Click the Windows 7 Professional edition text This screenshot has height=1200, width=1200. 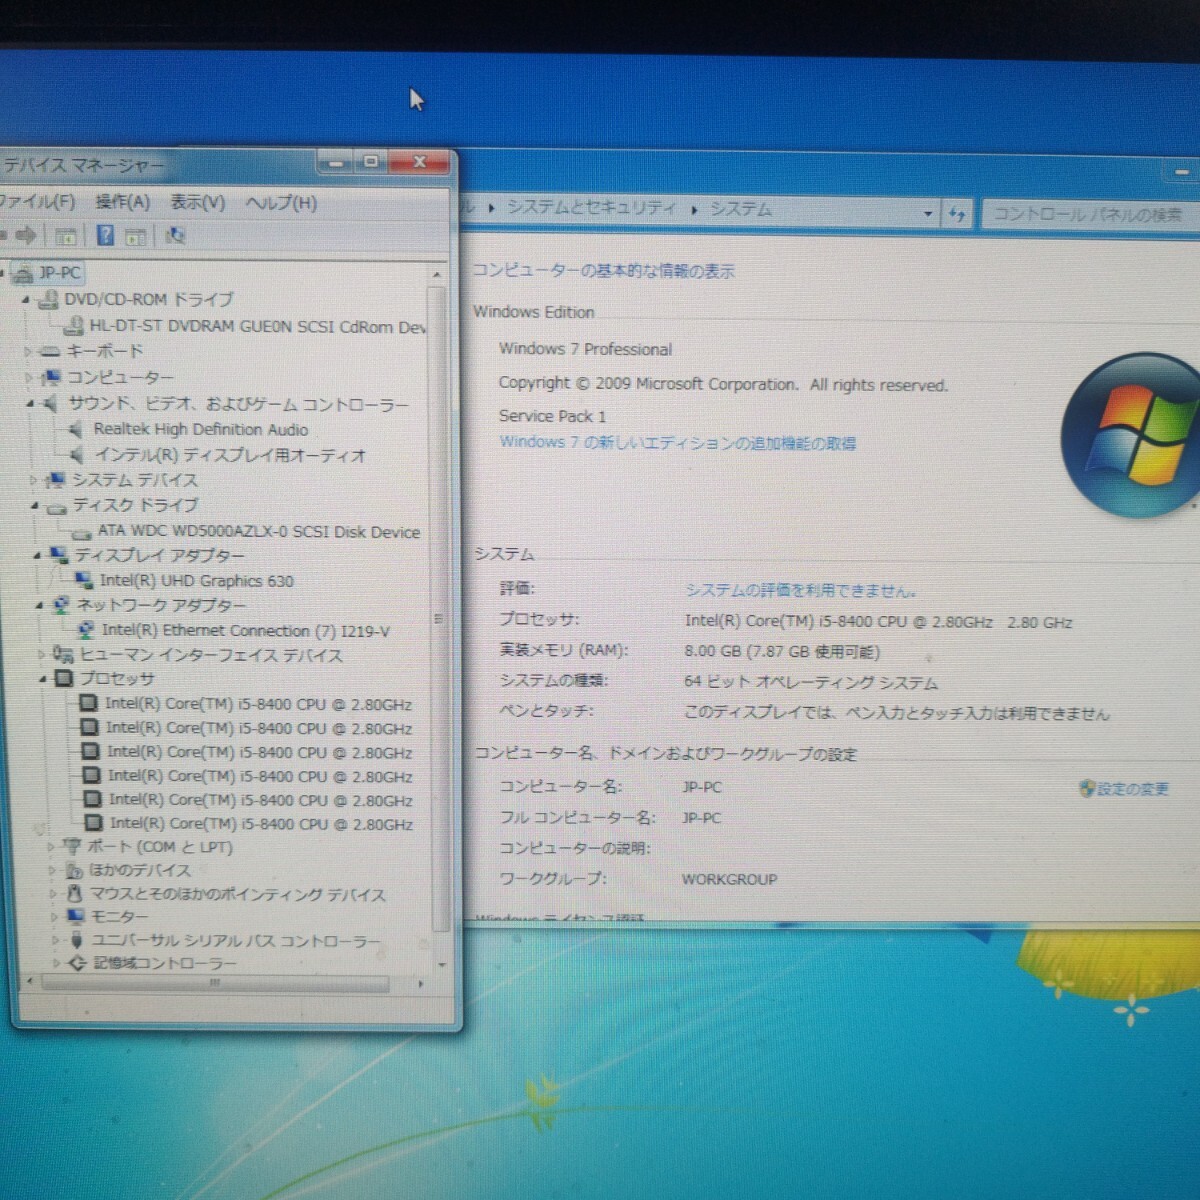tap(585, 349)
